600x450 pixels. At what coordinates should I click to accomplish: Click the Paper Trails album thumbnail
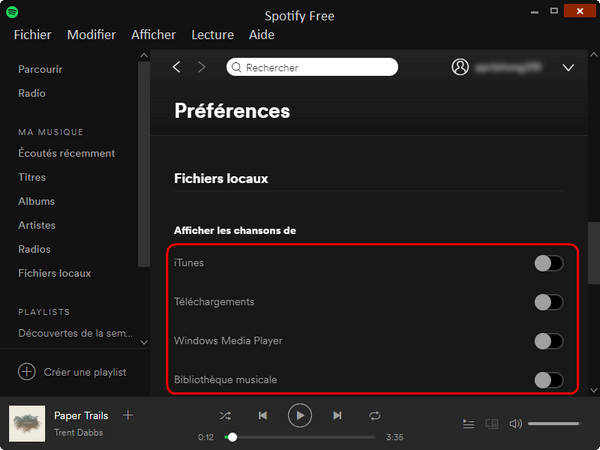(27, 424)
